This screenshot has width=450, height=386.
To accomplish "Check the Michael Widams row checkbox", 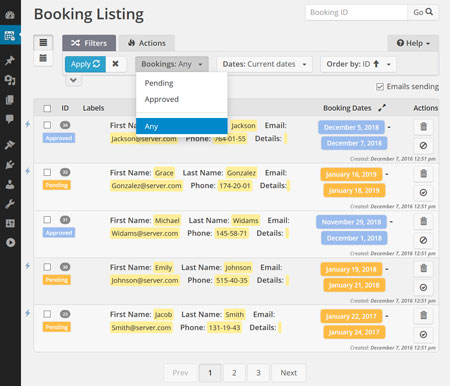I will click(x=47, y=220).
